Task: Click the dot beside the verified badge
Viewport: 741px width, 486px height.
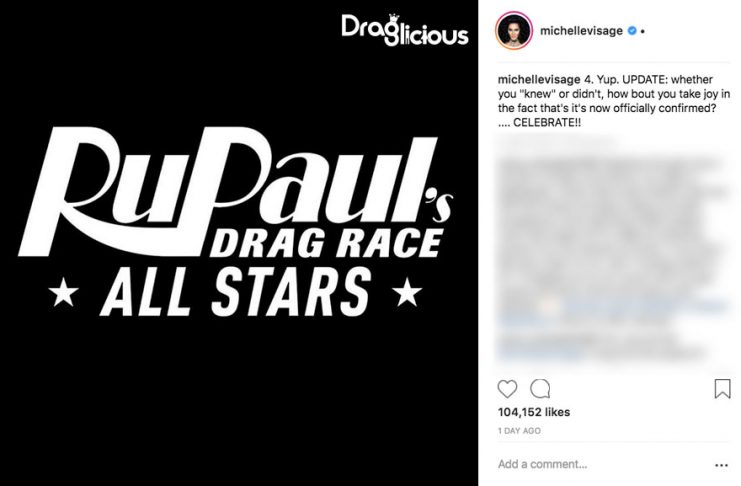Action: click(643, 31)
